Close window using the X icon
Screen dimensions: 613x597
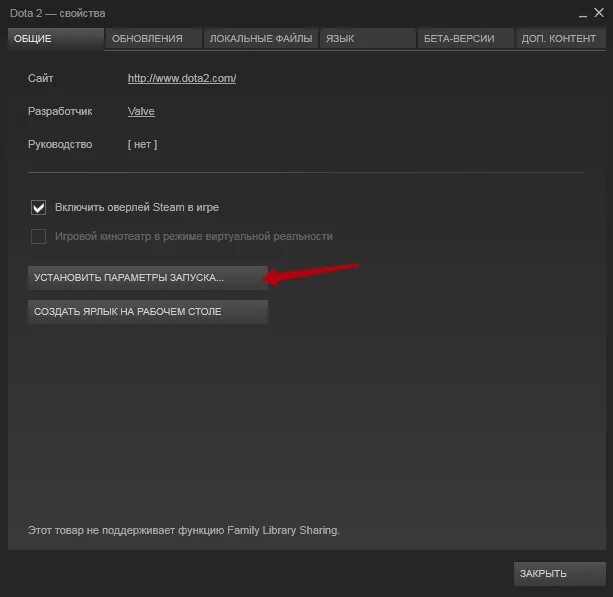pyautogui.click(x=599, y=13)
